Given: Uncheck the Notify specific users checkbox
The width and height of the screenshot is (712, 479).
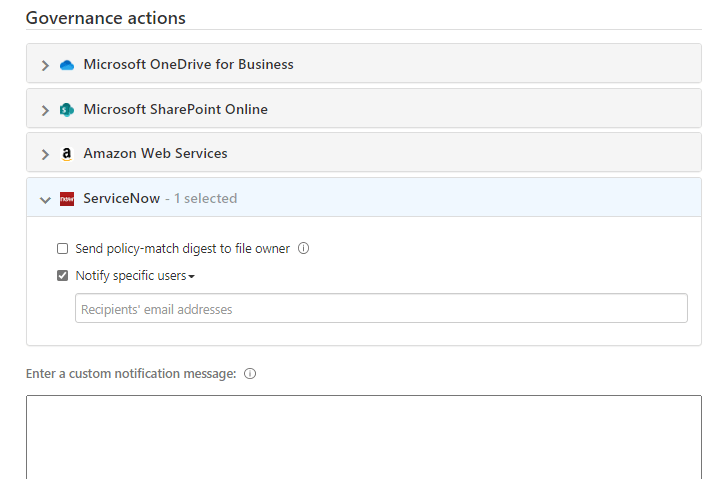Looking at the screenshot, I should [63, 276].
